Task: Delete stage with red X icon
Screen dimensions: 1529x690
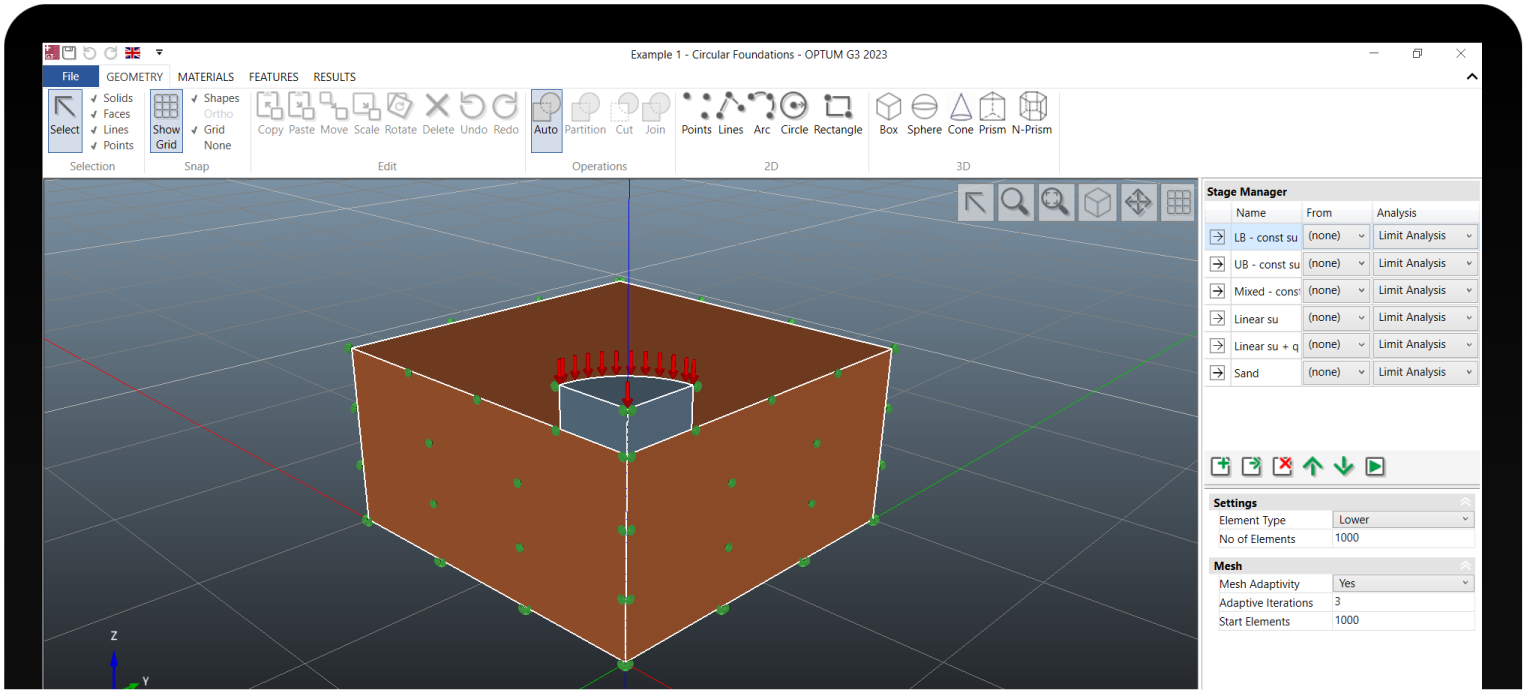Action: [1283, 466]
